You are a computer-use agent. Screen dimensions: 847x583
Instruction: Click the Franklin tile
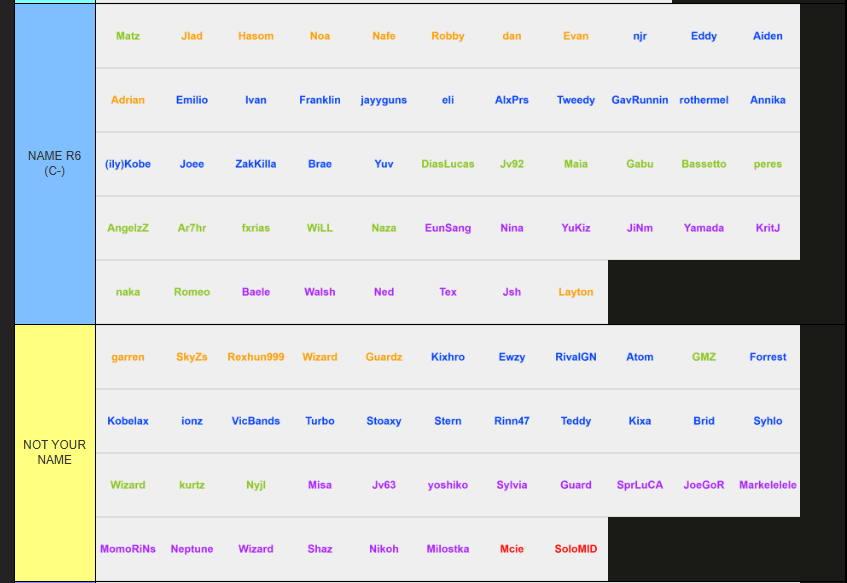(320, 100)
